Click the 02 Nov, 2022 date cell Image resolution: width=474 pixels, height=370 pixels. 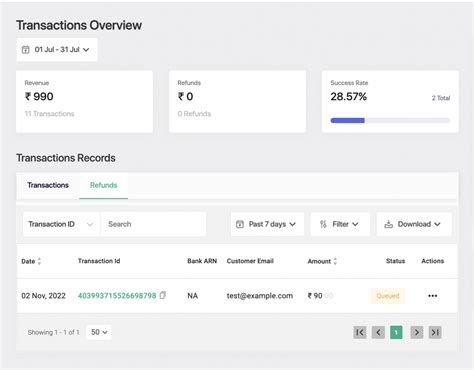44,296
